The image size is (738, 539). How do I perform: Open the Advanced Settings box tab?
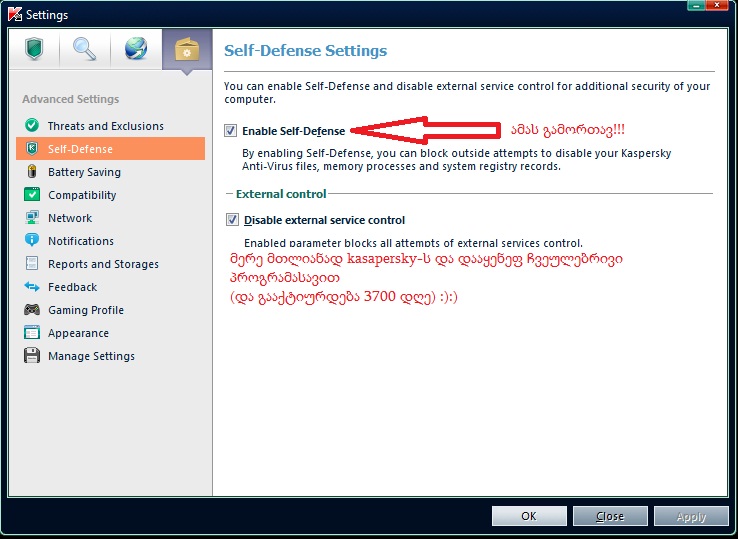pyautogui.click(x=187, y=49)
